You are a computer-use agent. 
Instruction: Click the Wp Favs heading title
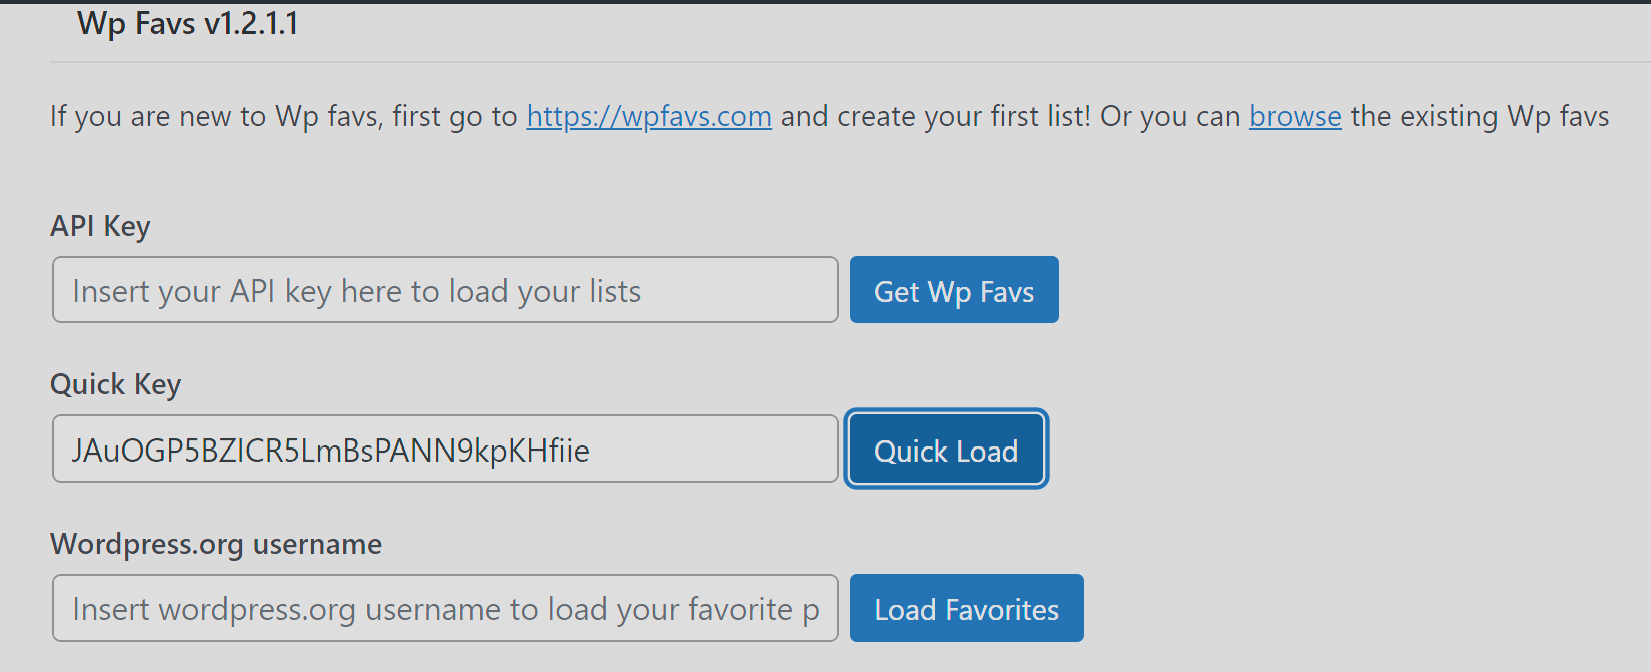coord(138,23)
